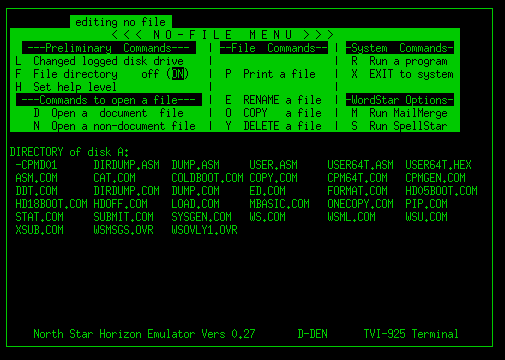Screen dimensions: 505x360
Task: Pick 'E RENAME a file' command
Action: (x=273, y=100)
